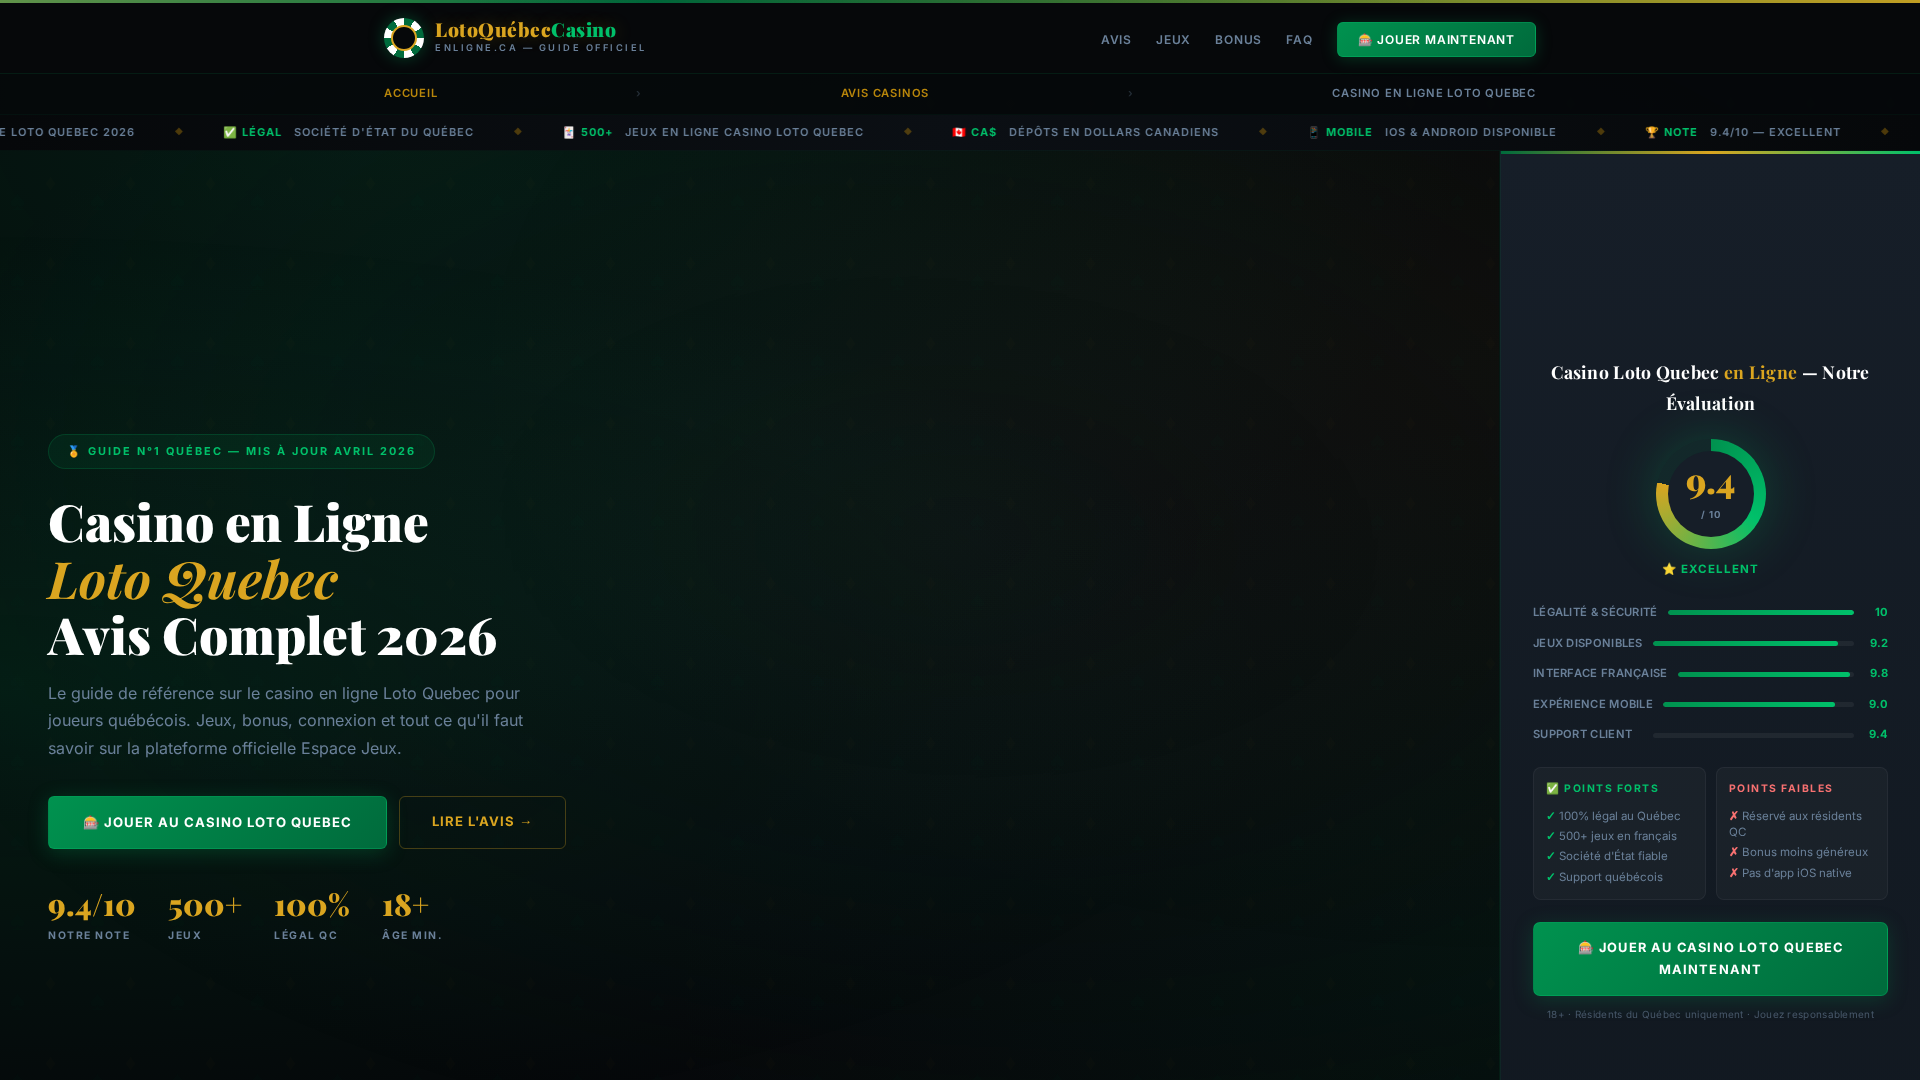
Task: Click the phone MOBILE ticker icon
Action: (1314, 132)
